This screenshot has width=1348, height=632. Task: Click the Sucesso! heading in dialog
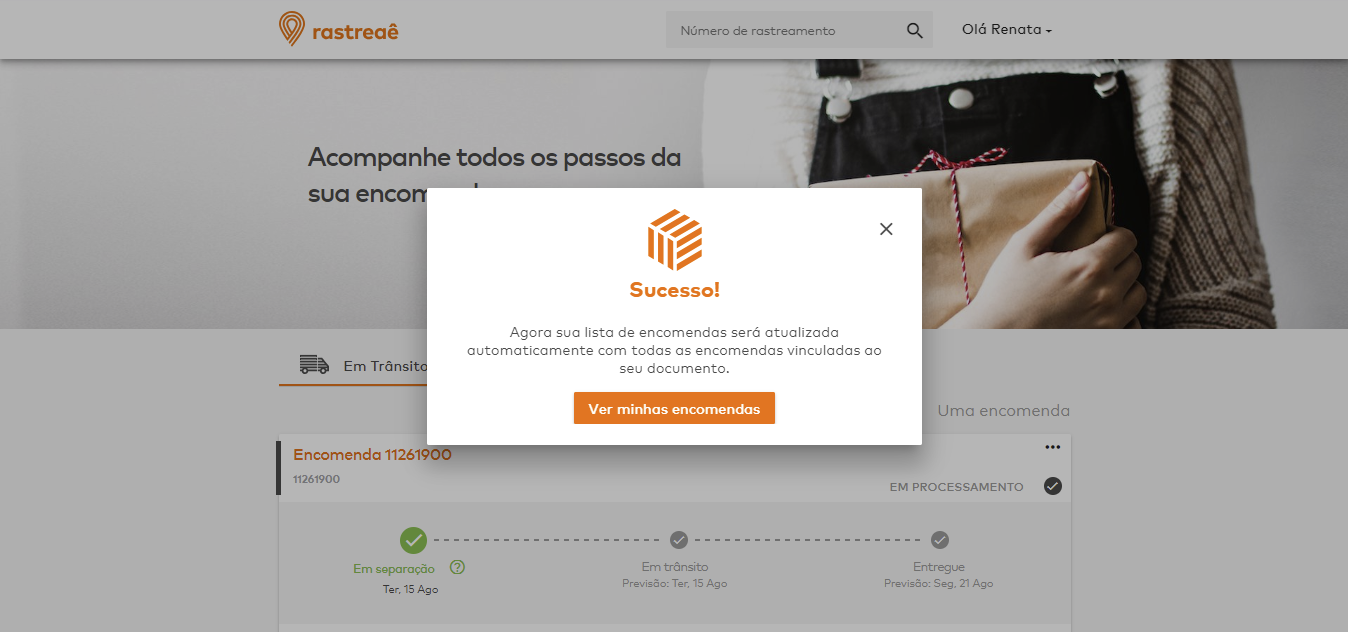coord(674,290)
